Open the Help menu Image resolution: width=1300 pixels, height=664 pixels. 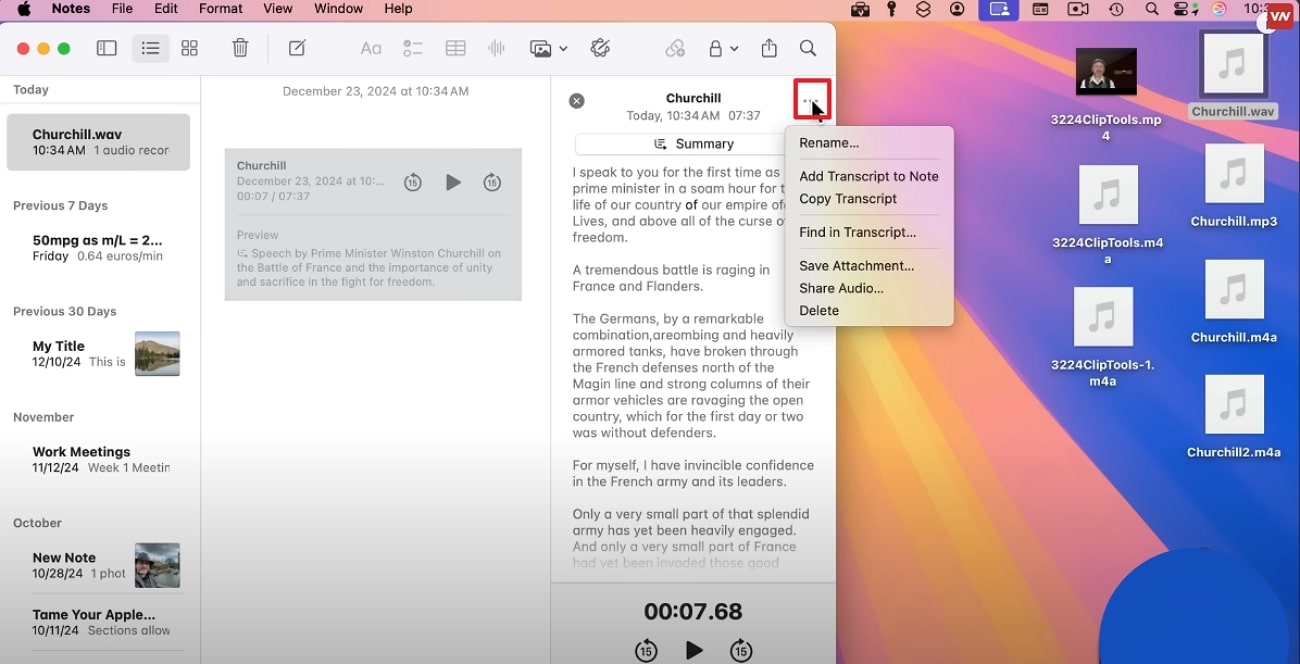(x=398, y=9)
